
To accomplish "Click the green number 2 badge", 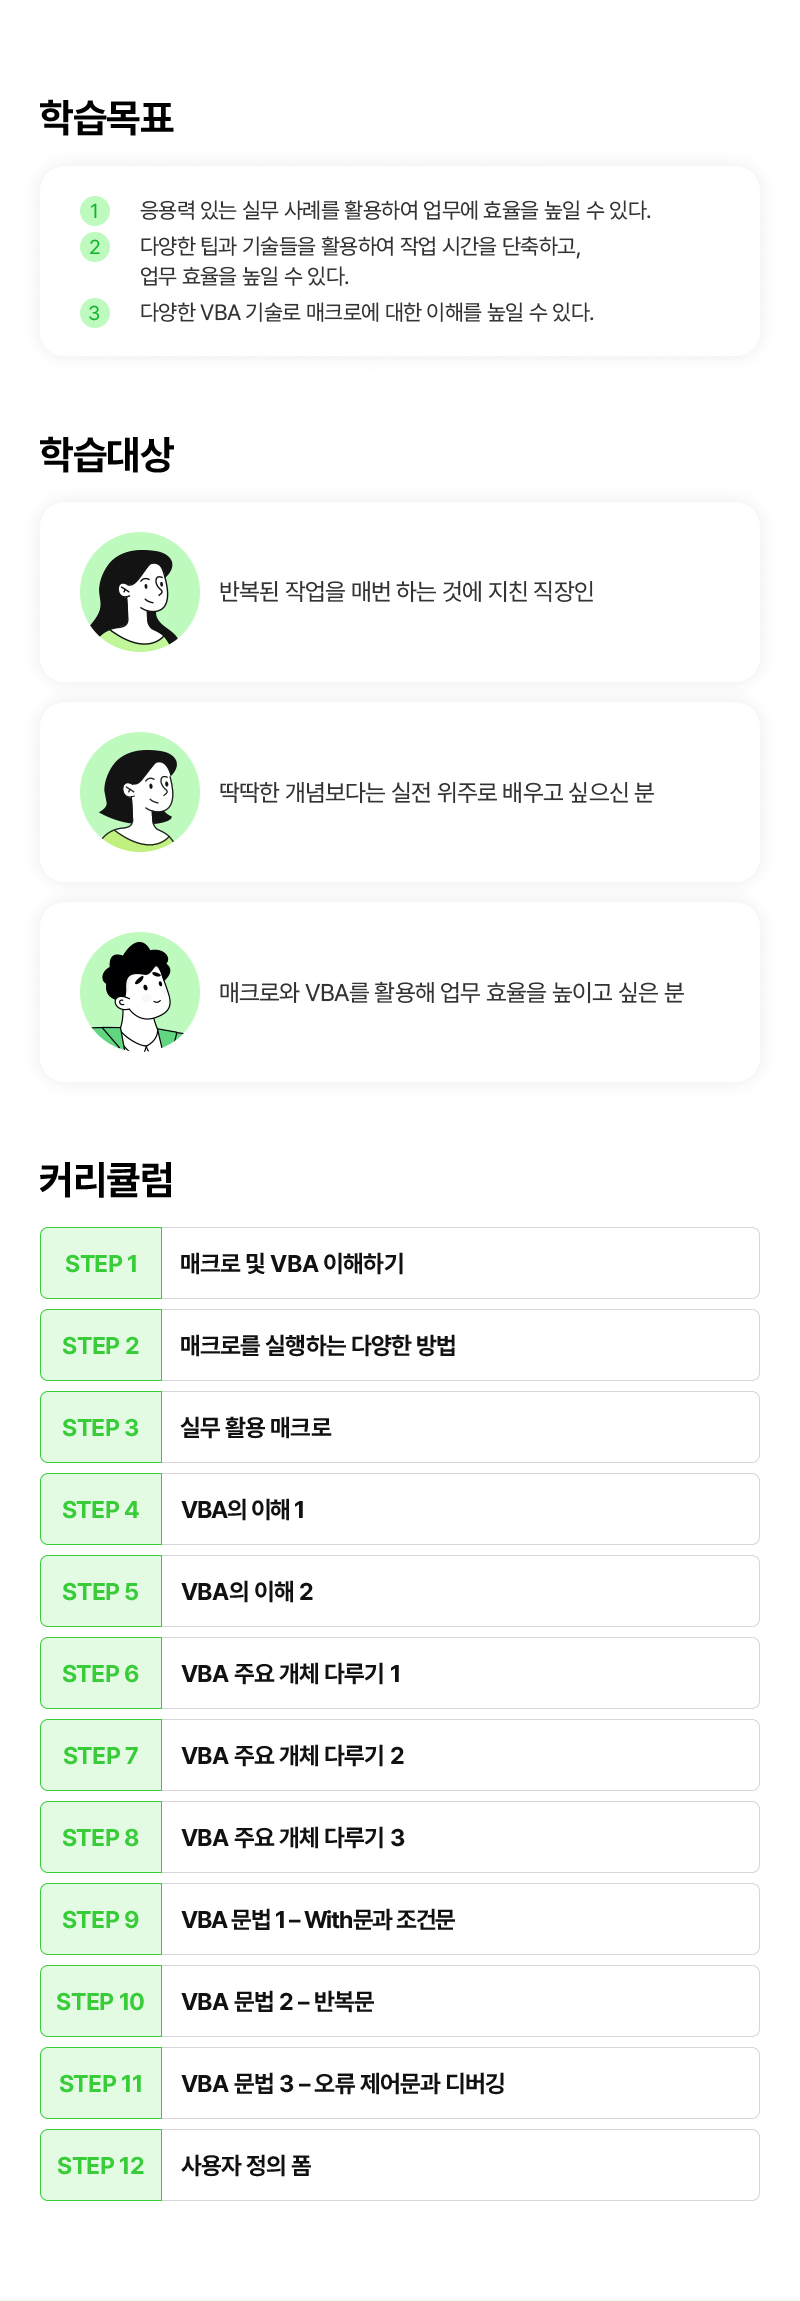I will [94, 247].
